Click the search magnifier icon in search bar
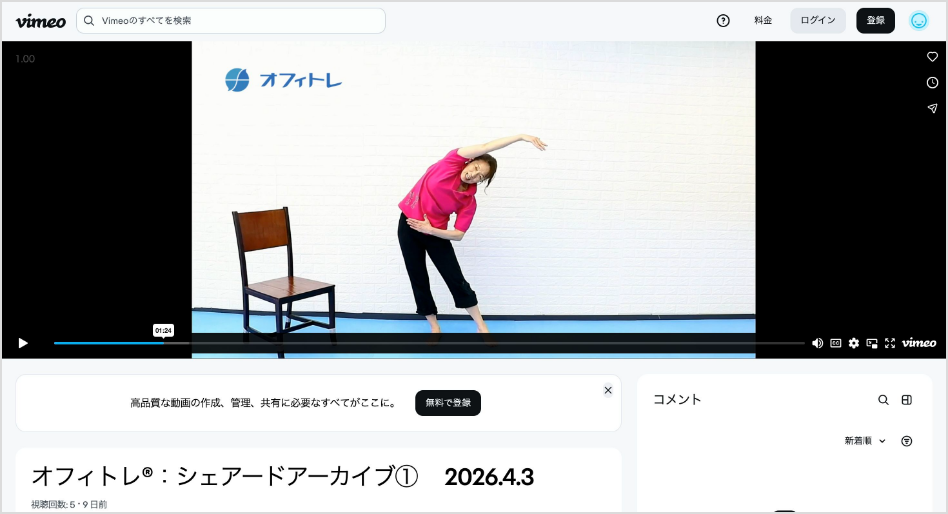948x514 pixels. point(89,21)
